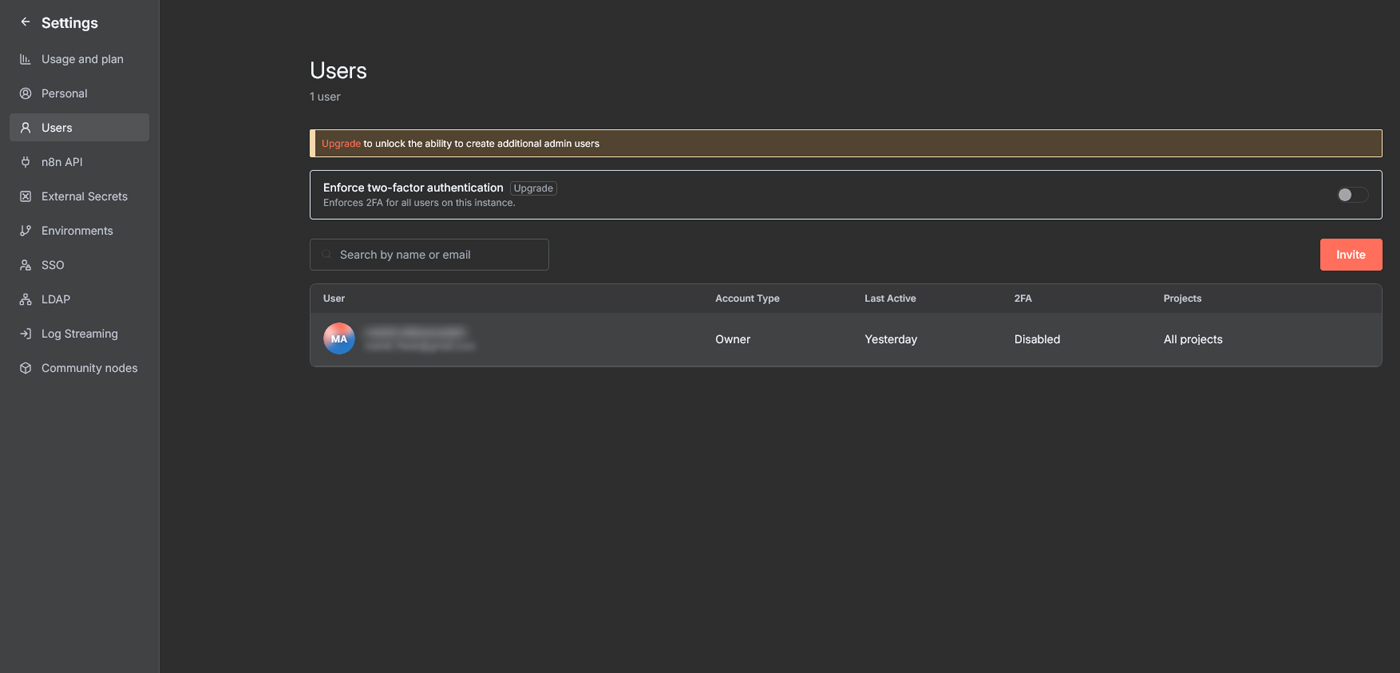Click the Personal profile icon in sidebar
Viewport: 1400px width, 673px height.
point(26,93)
